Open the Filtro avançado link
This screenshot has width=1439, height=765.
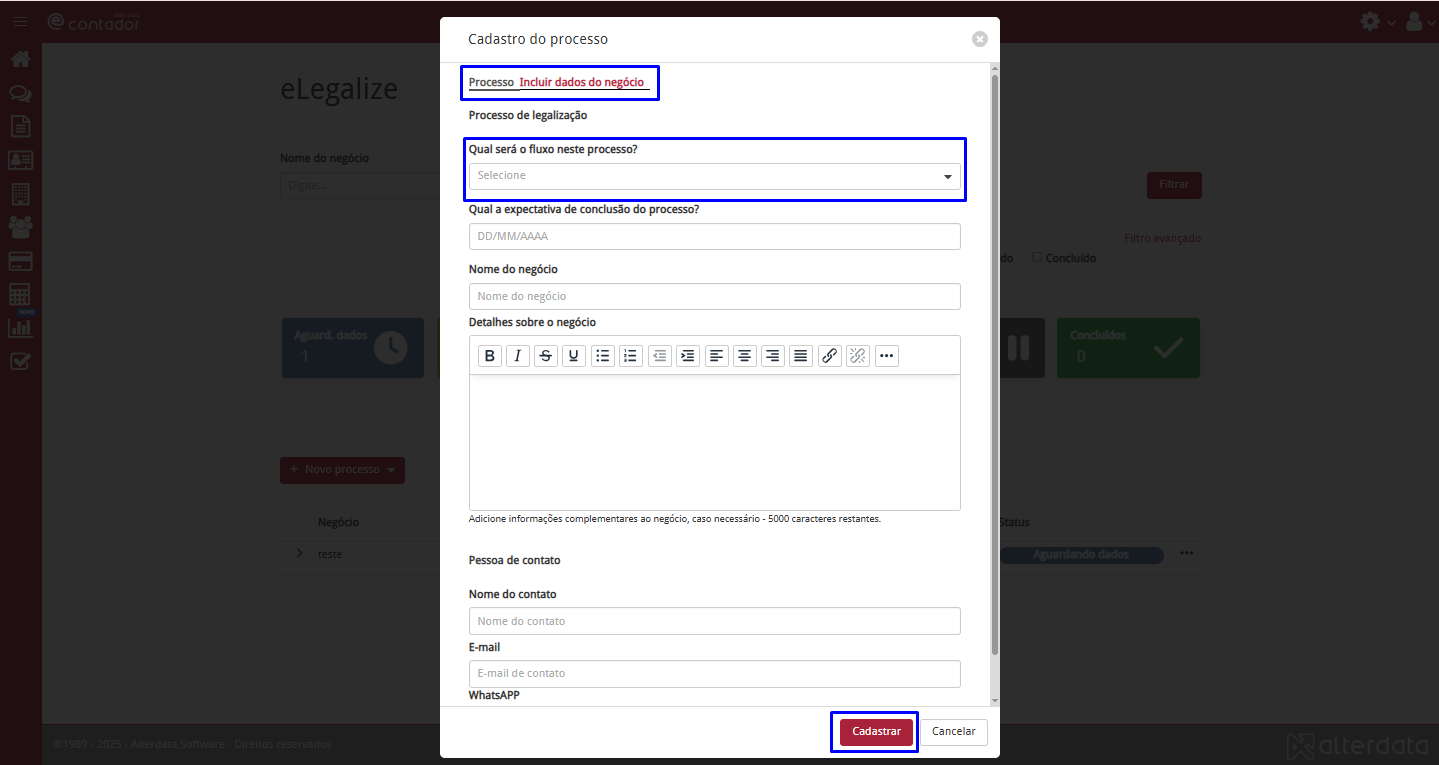(1162, 238)
